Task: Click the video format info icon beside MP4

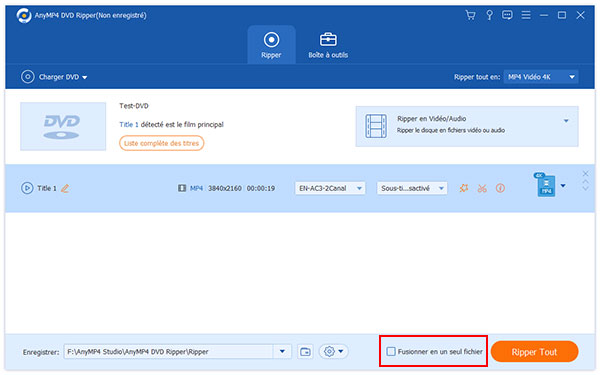Action: [x=182, y=188]
